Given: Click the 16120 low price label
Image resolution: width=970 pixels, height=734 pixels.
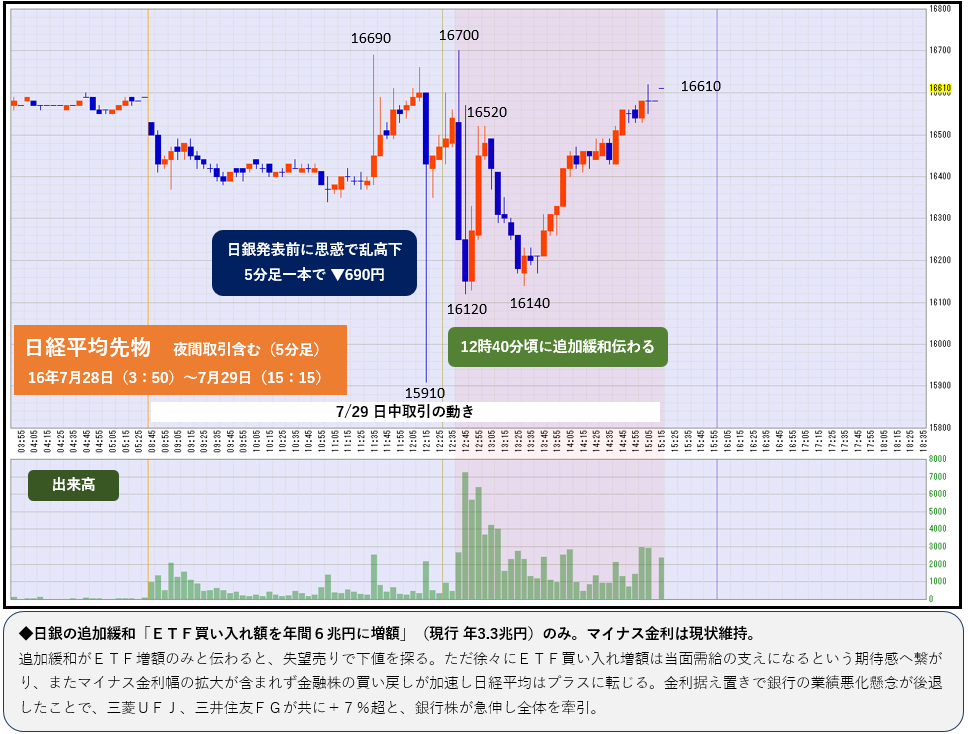Looking at the screenshot, I should pyautogui.click(x=467, y=309).
